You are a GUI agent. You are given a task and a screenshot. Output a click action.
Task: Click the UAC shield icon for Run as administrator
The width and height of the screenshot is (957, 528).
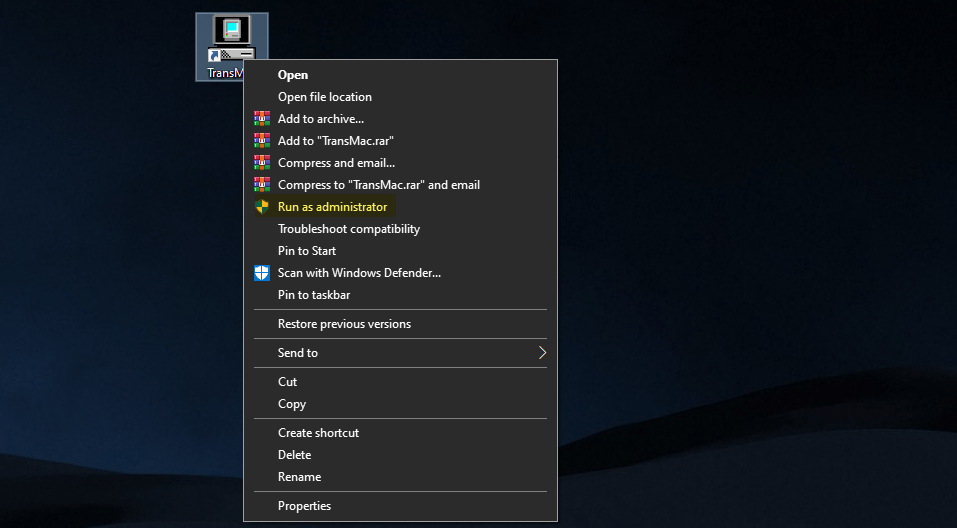[262, 207]
